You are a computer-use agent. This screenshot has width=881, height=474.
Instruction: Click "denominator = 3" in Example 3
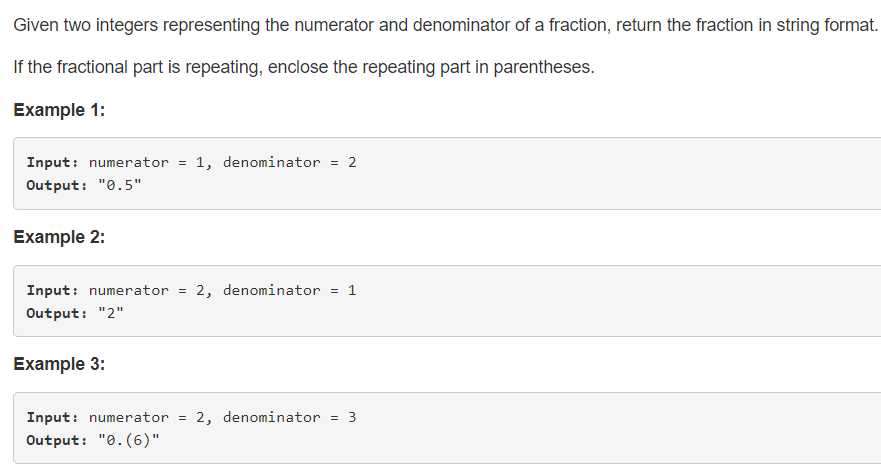click(x=289, y=417)
